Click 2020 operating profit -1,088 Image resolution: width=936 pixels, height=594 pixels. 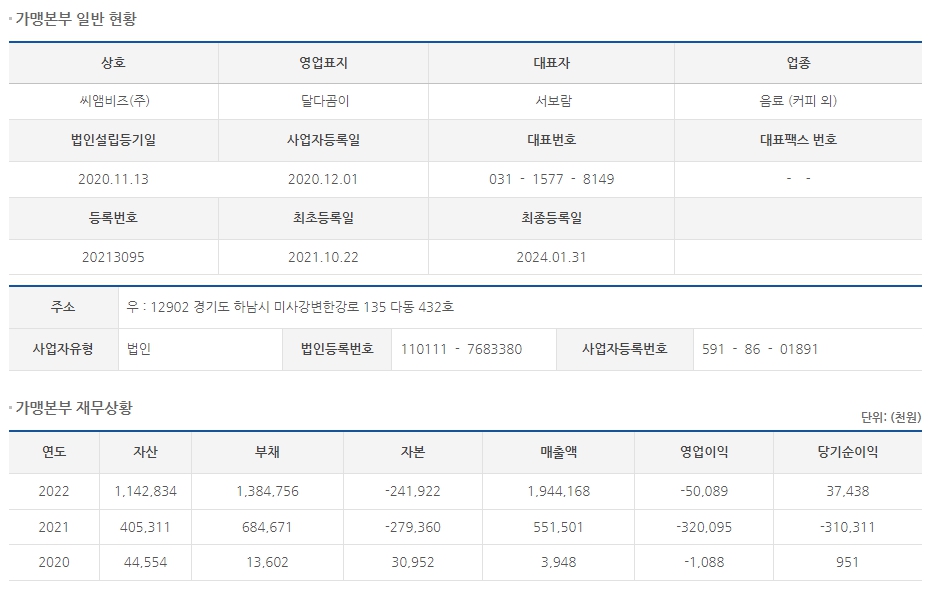click(704, 562)
